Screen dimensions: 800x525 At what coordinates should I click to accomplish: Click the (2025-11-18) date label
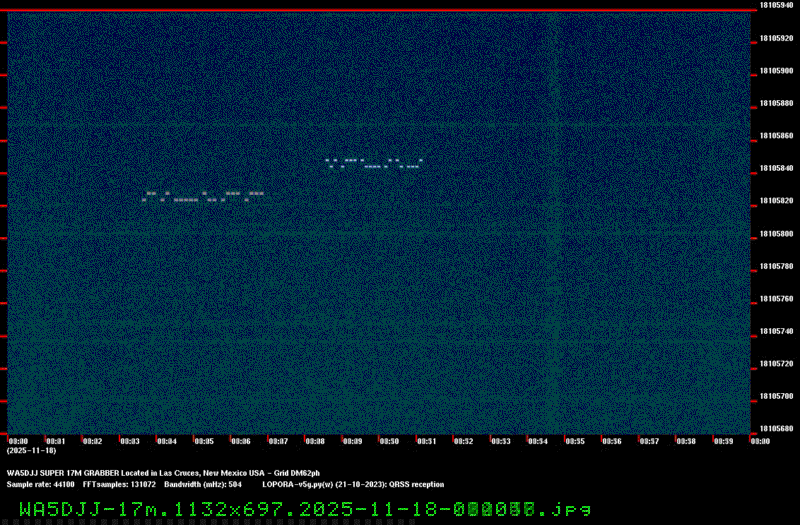(x=32, y=451)
